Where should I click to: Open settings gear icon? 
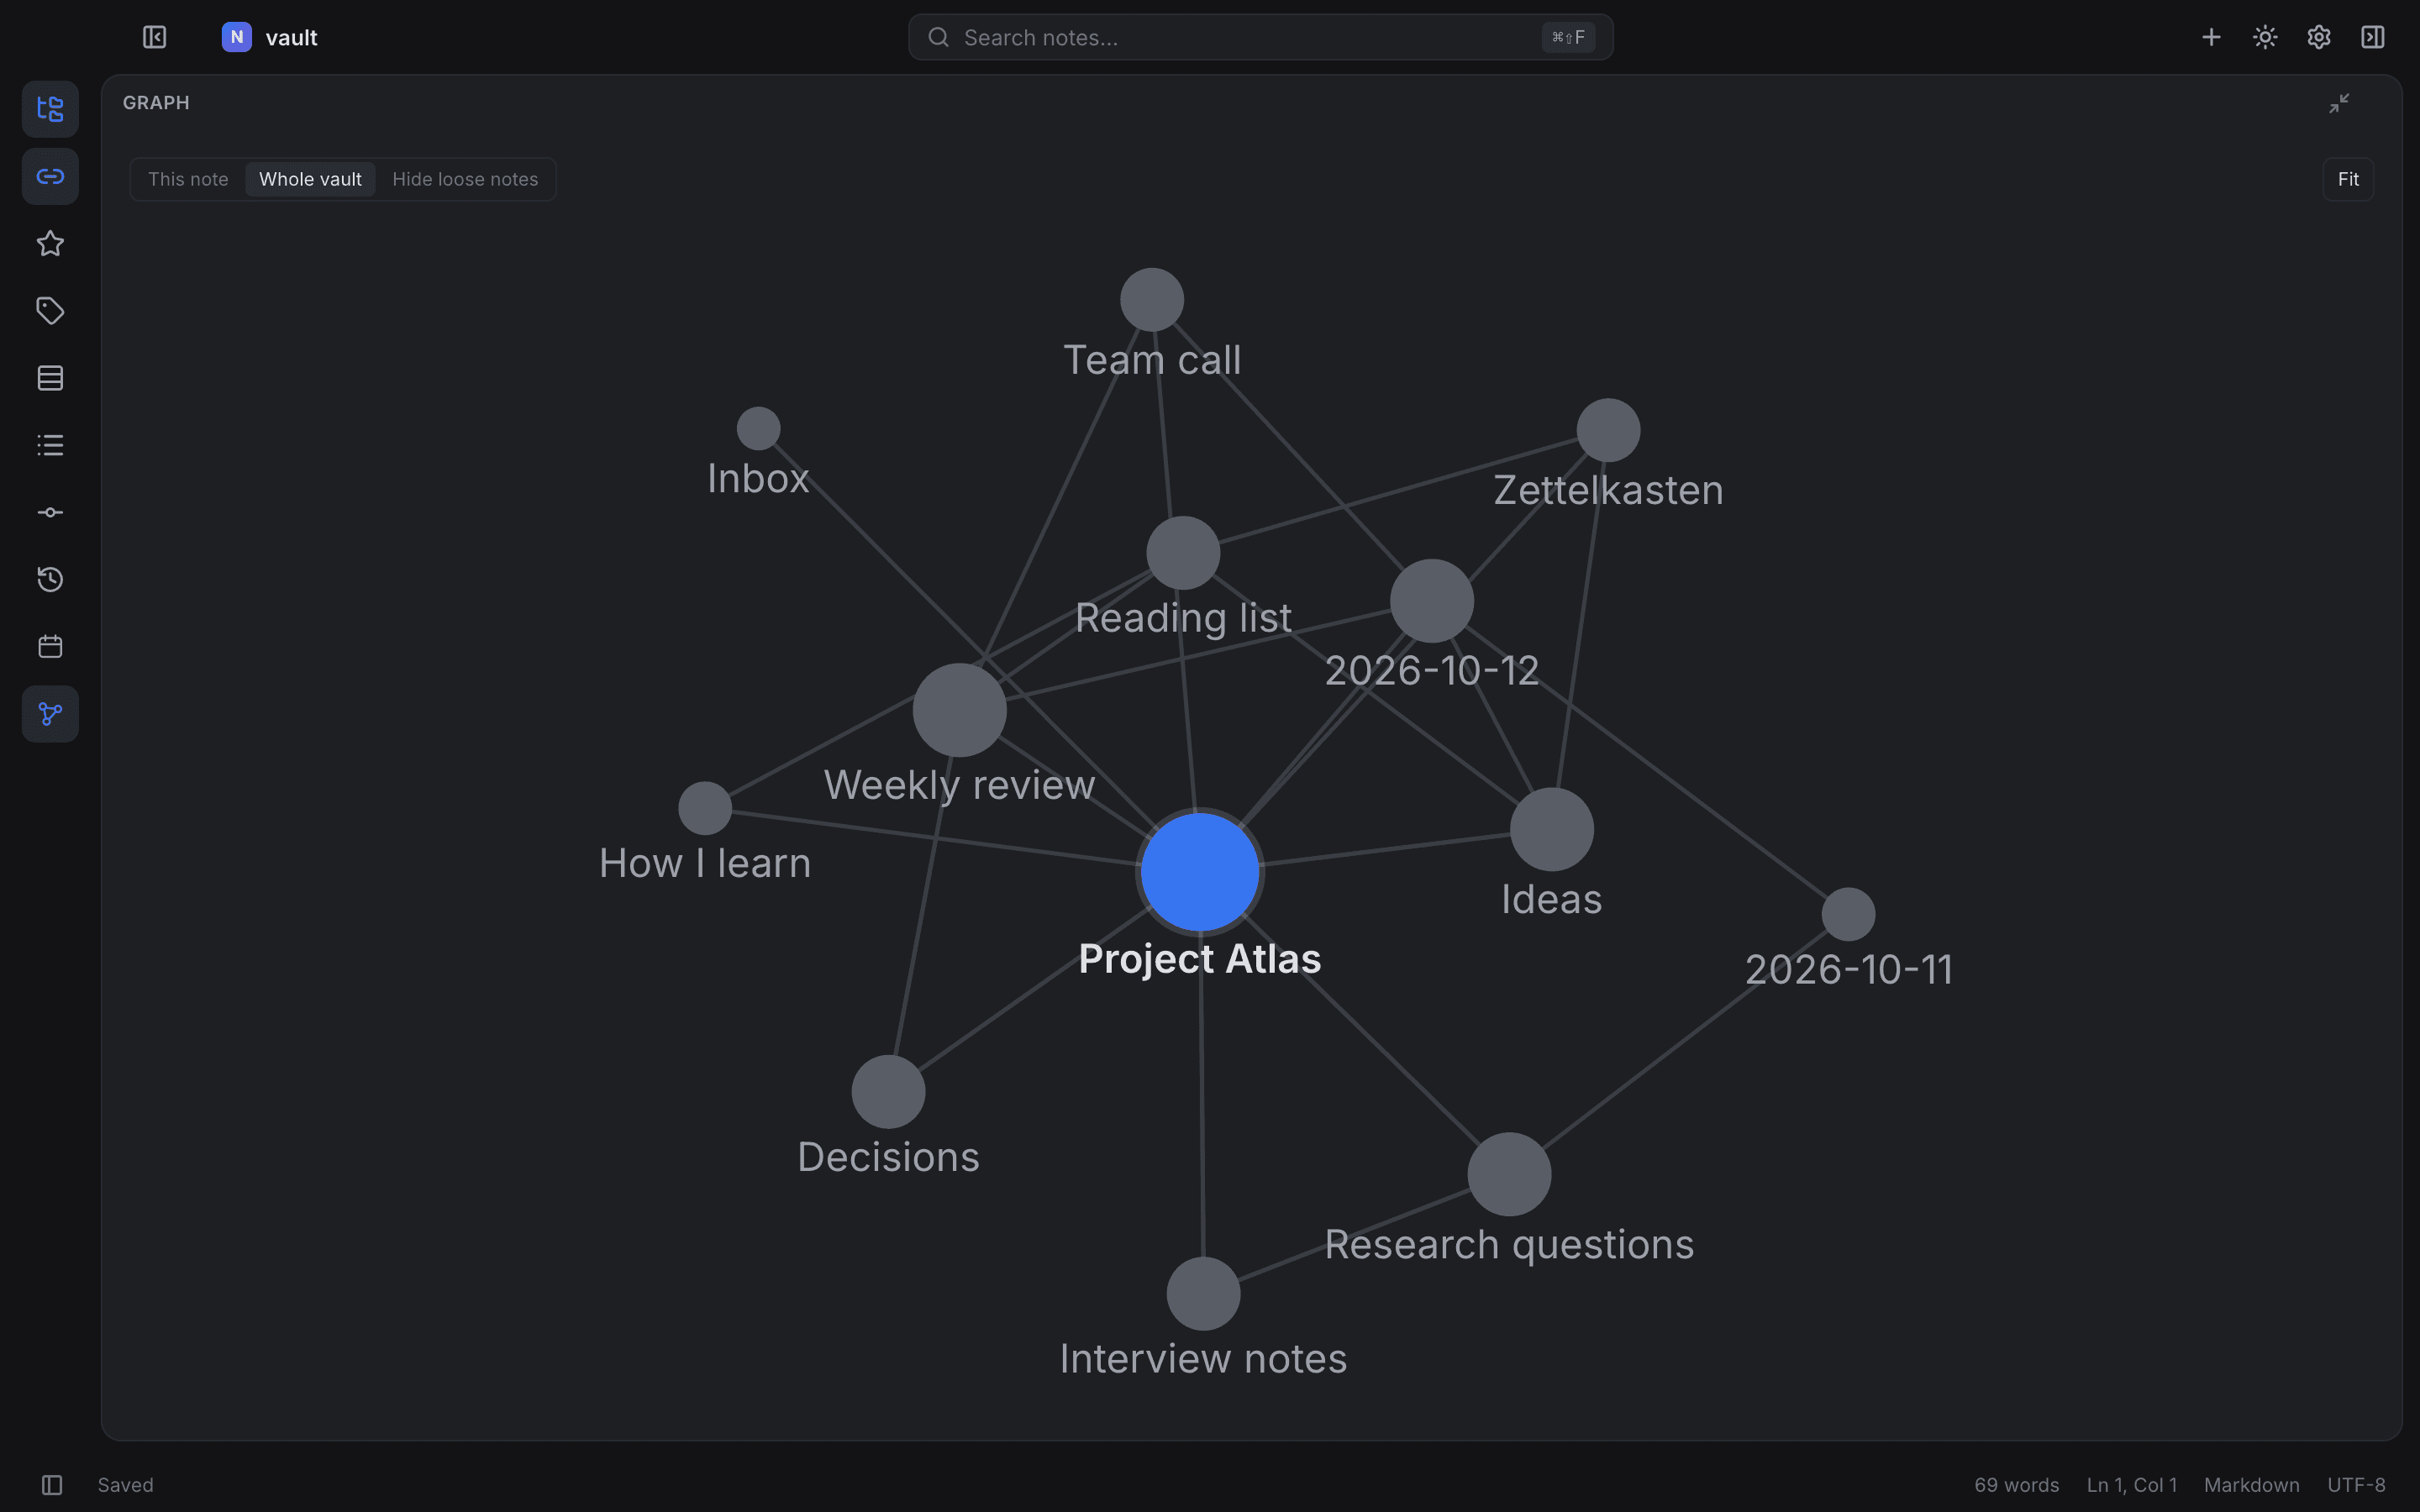pos(2319,37)
